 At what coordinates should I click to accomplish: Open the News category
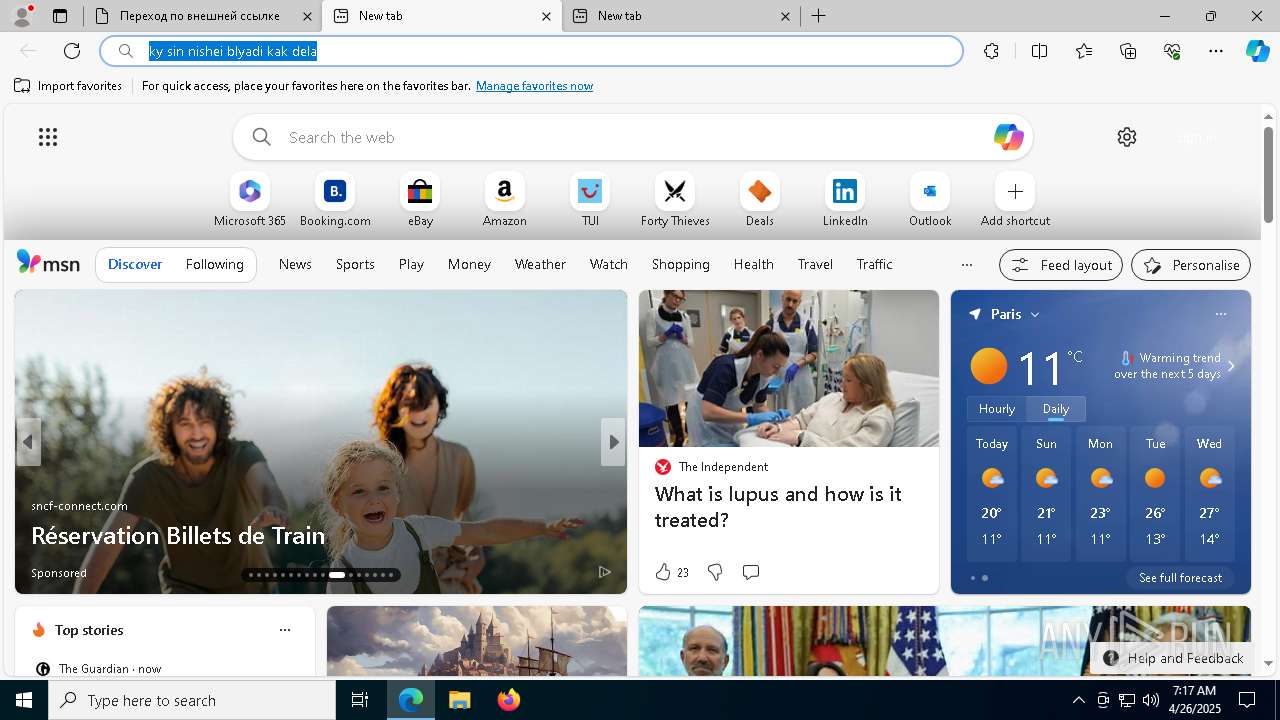click(x=295, y=264)
